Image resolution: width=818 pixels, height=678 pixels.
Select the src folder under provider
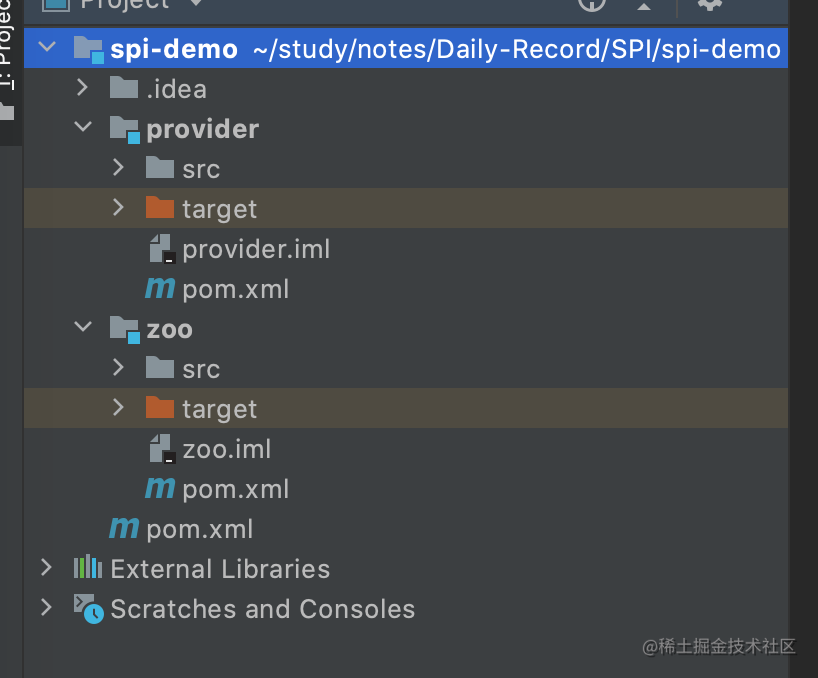(199, 168)
